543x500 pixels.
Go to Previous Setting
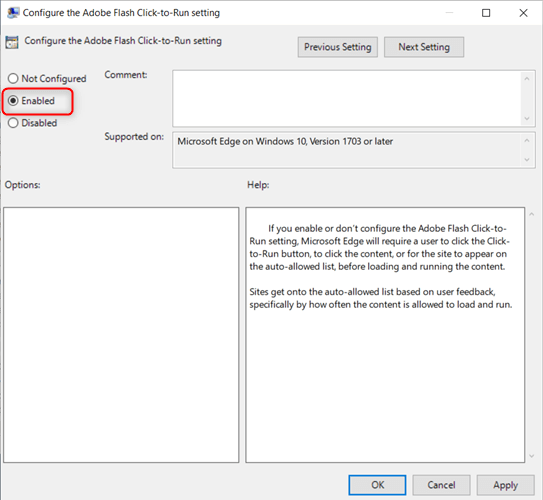[x=338, y=47]
